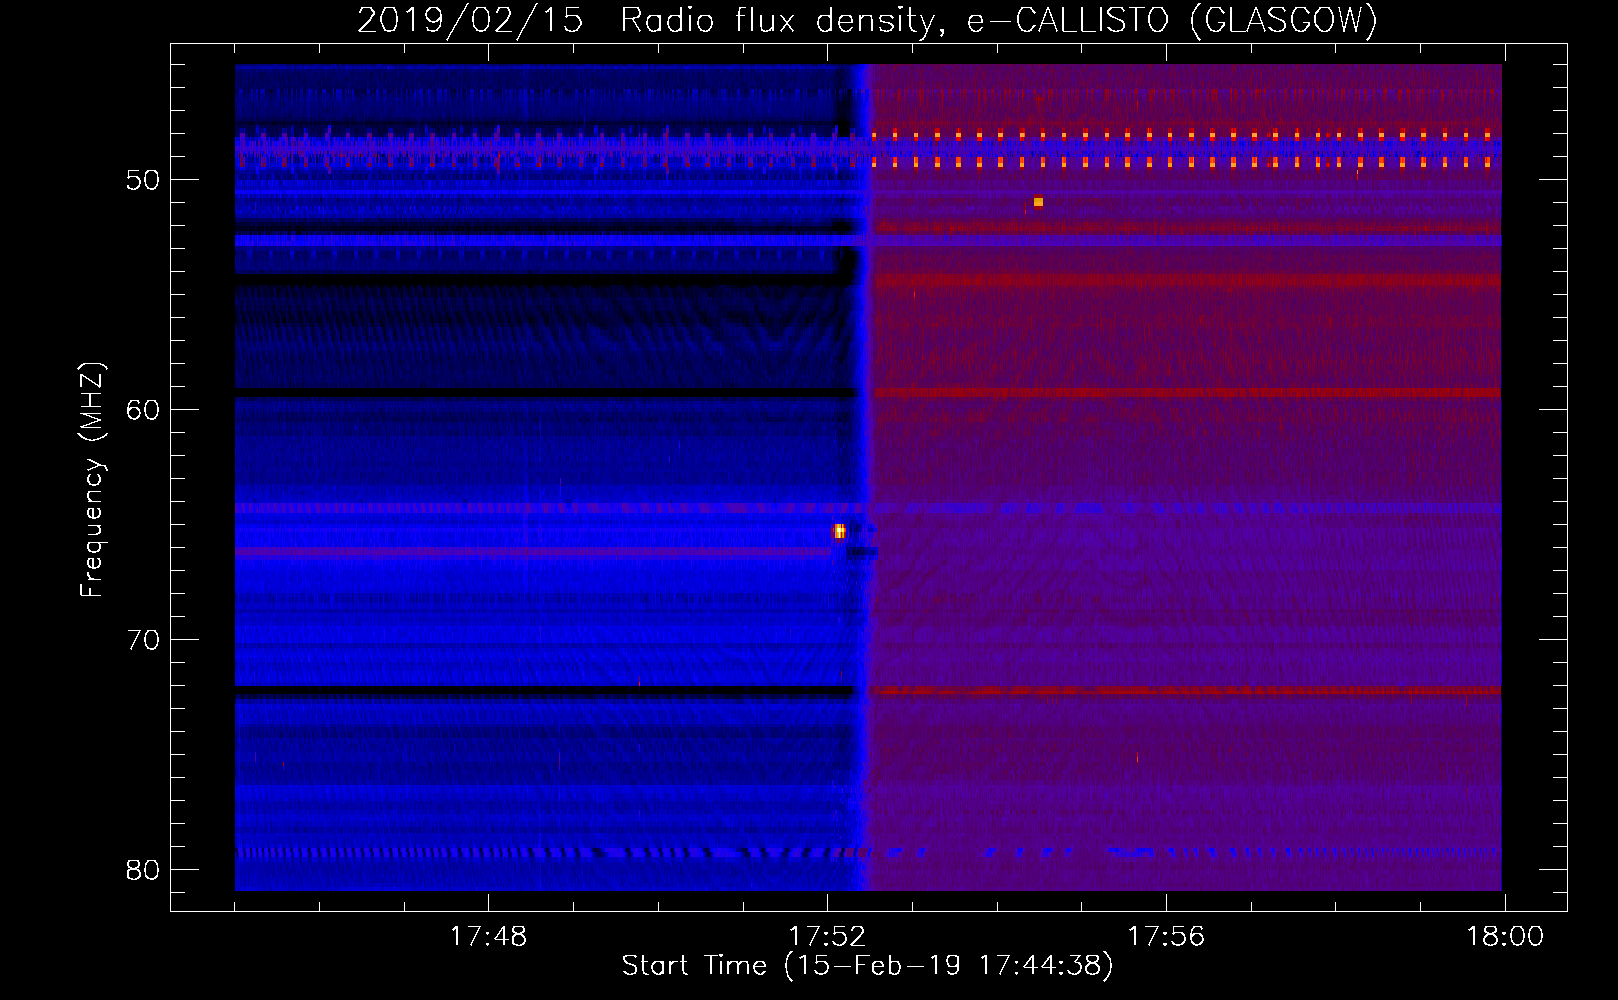The height and width of the screenshot is (1000, 1618).
Task: Click the bright orange spot near 65 MHz
Action: [x=840, y=531]
